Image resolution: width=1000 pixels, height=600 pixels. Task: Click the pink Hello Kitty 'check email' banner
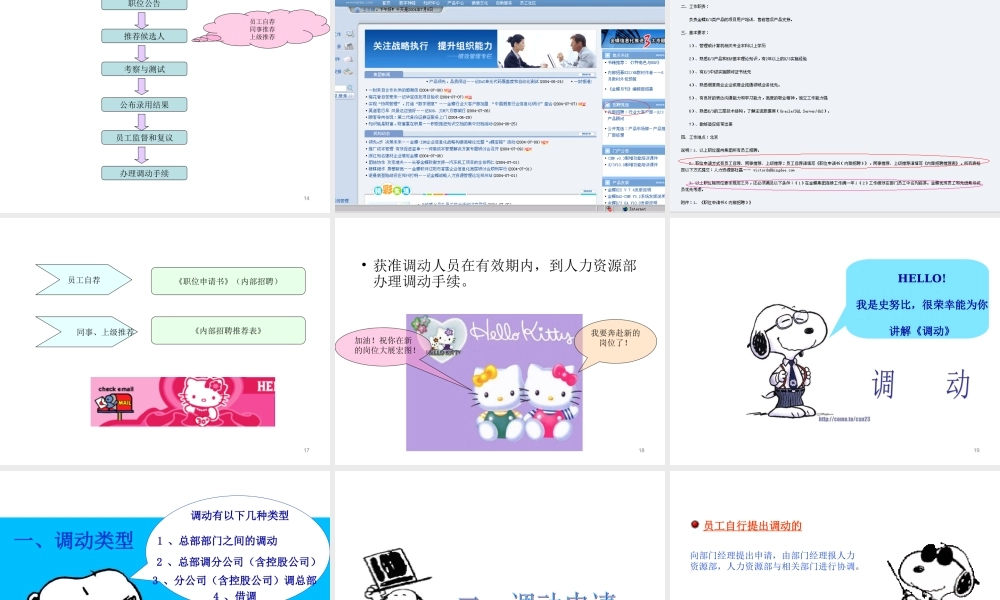[182, 402]
